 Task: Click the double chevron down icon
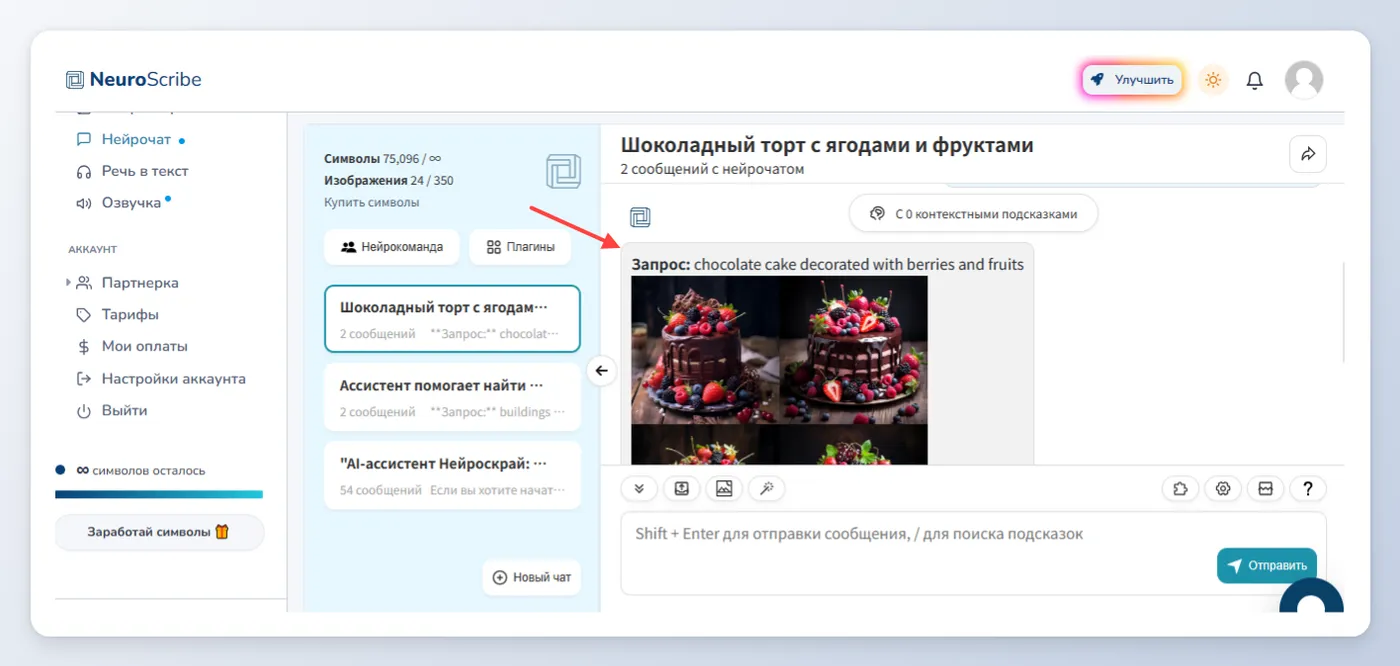[639, 488]
